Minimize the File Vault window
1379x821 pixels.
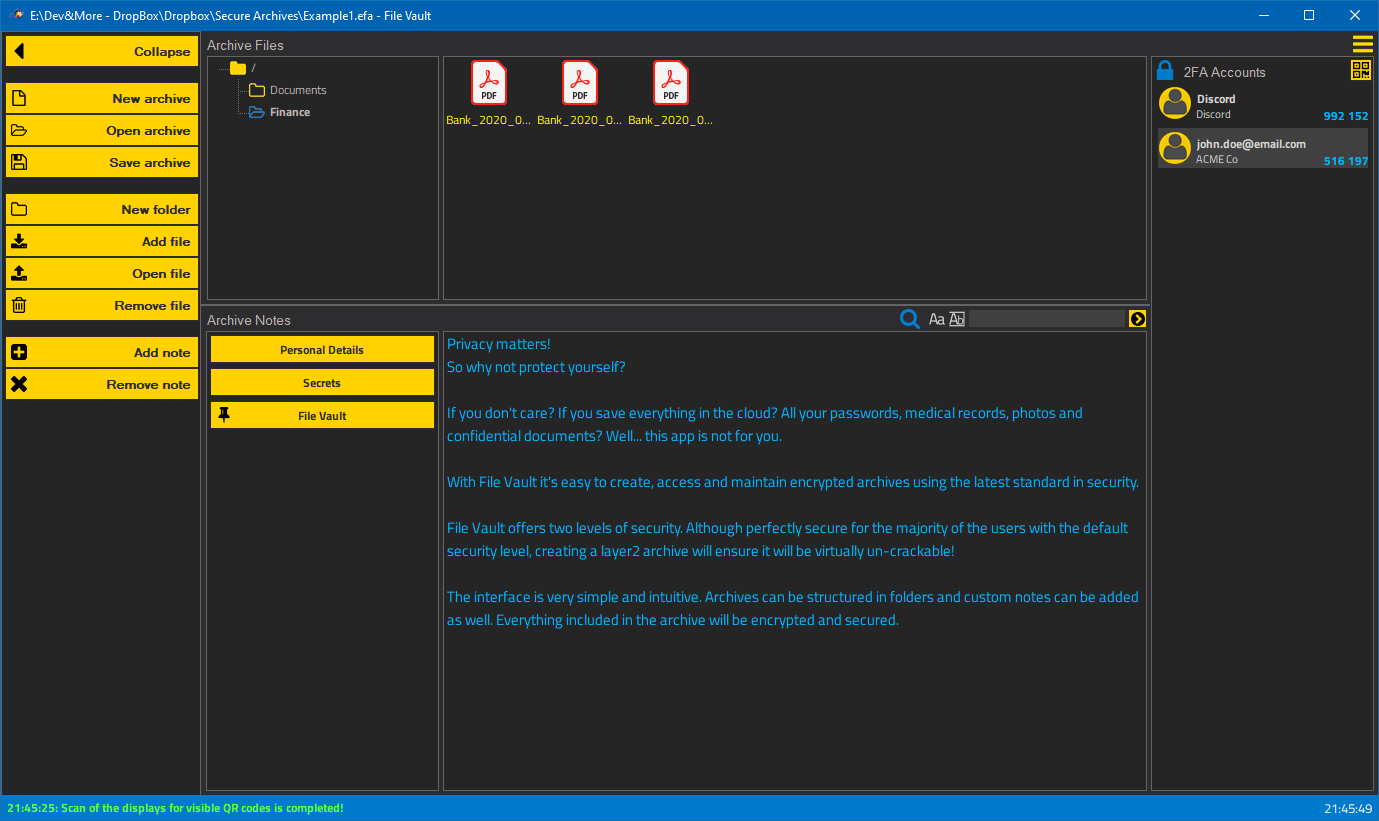pyautogui.click(x=1263, y=15)
